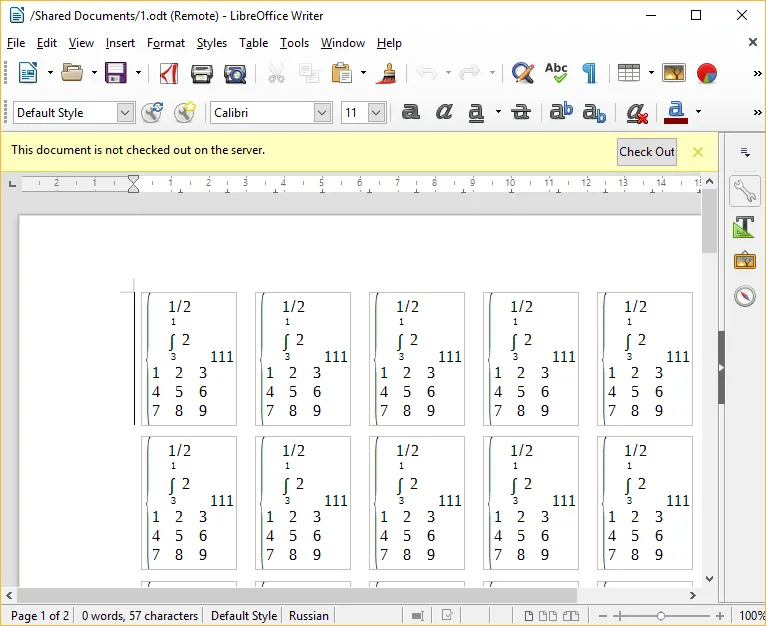
Task: Insert a chart
Action: tap(706, 74)
